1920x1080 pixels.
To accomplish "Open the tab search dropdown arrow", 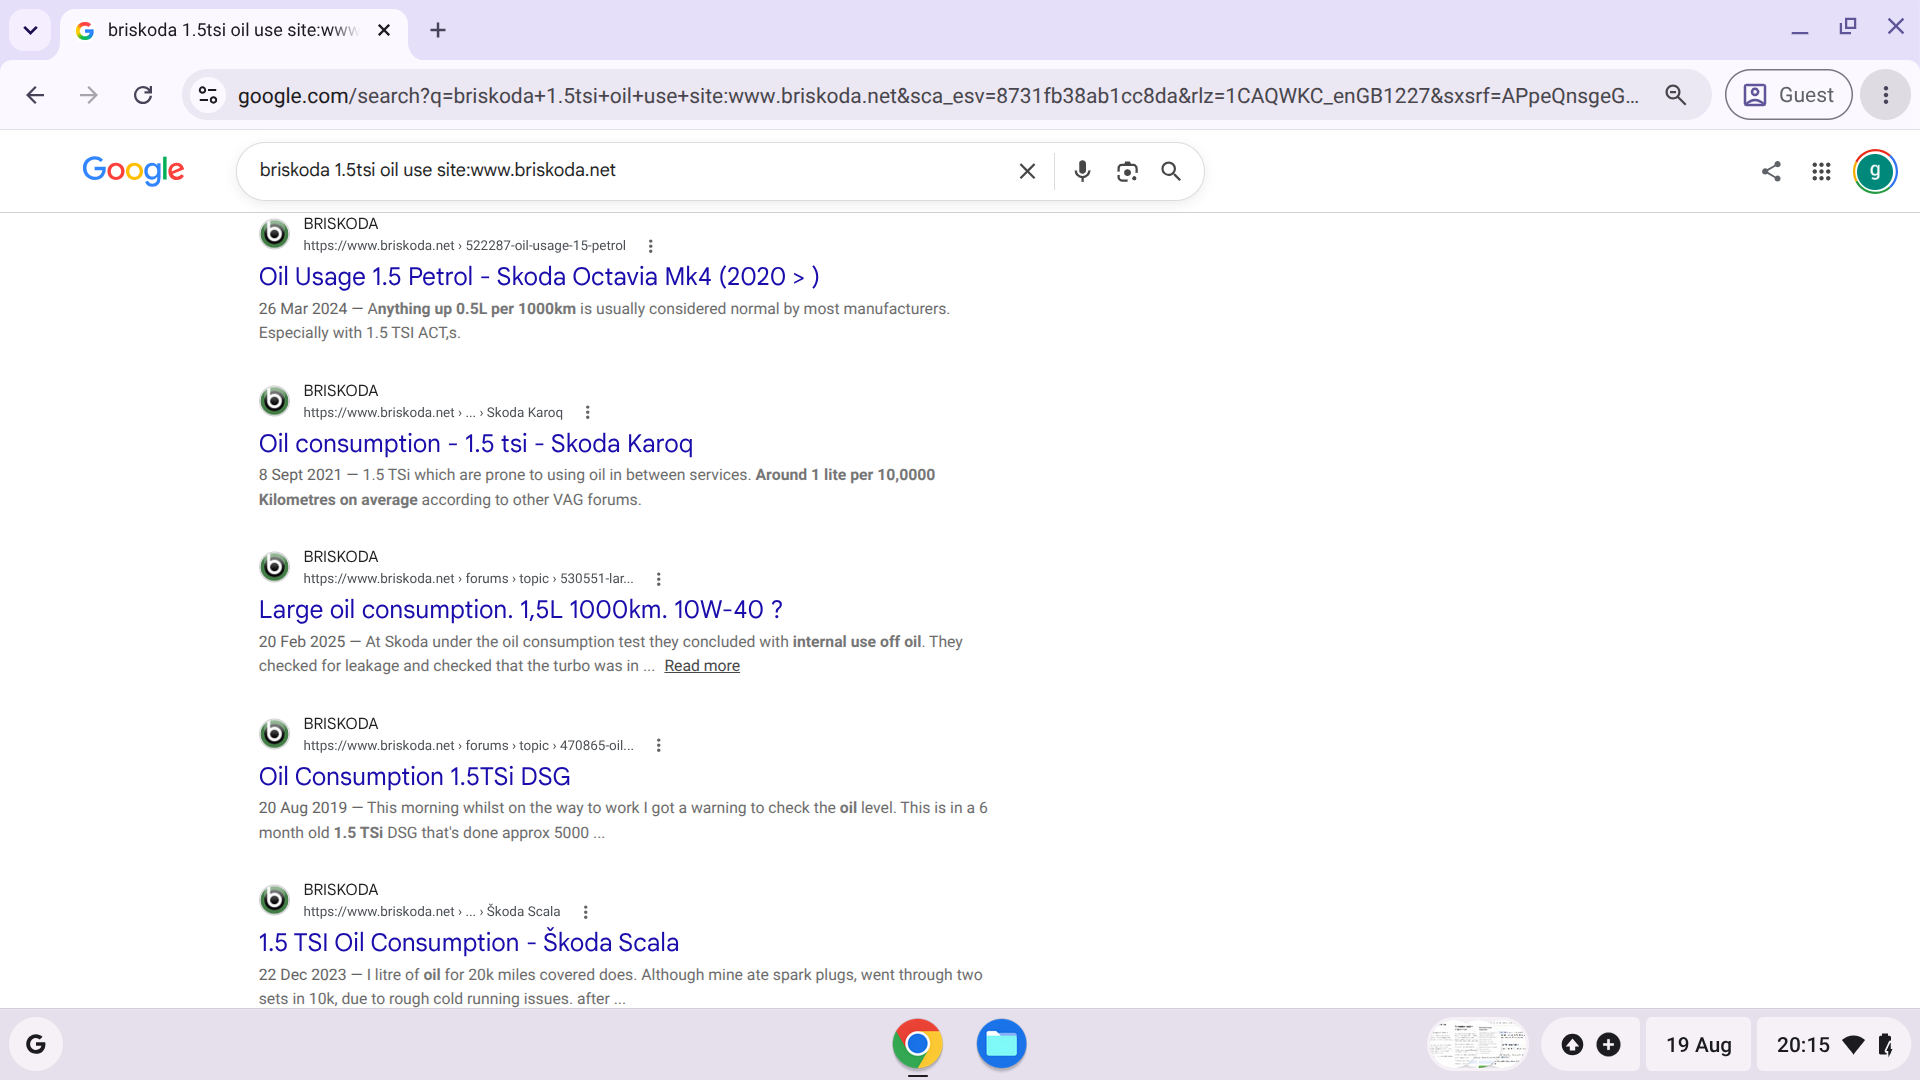I will coord(30,30).
